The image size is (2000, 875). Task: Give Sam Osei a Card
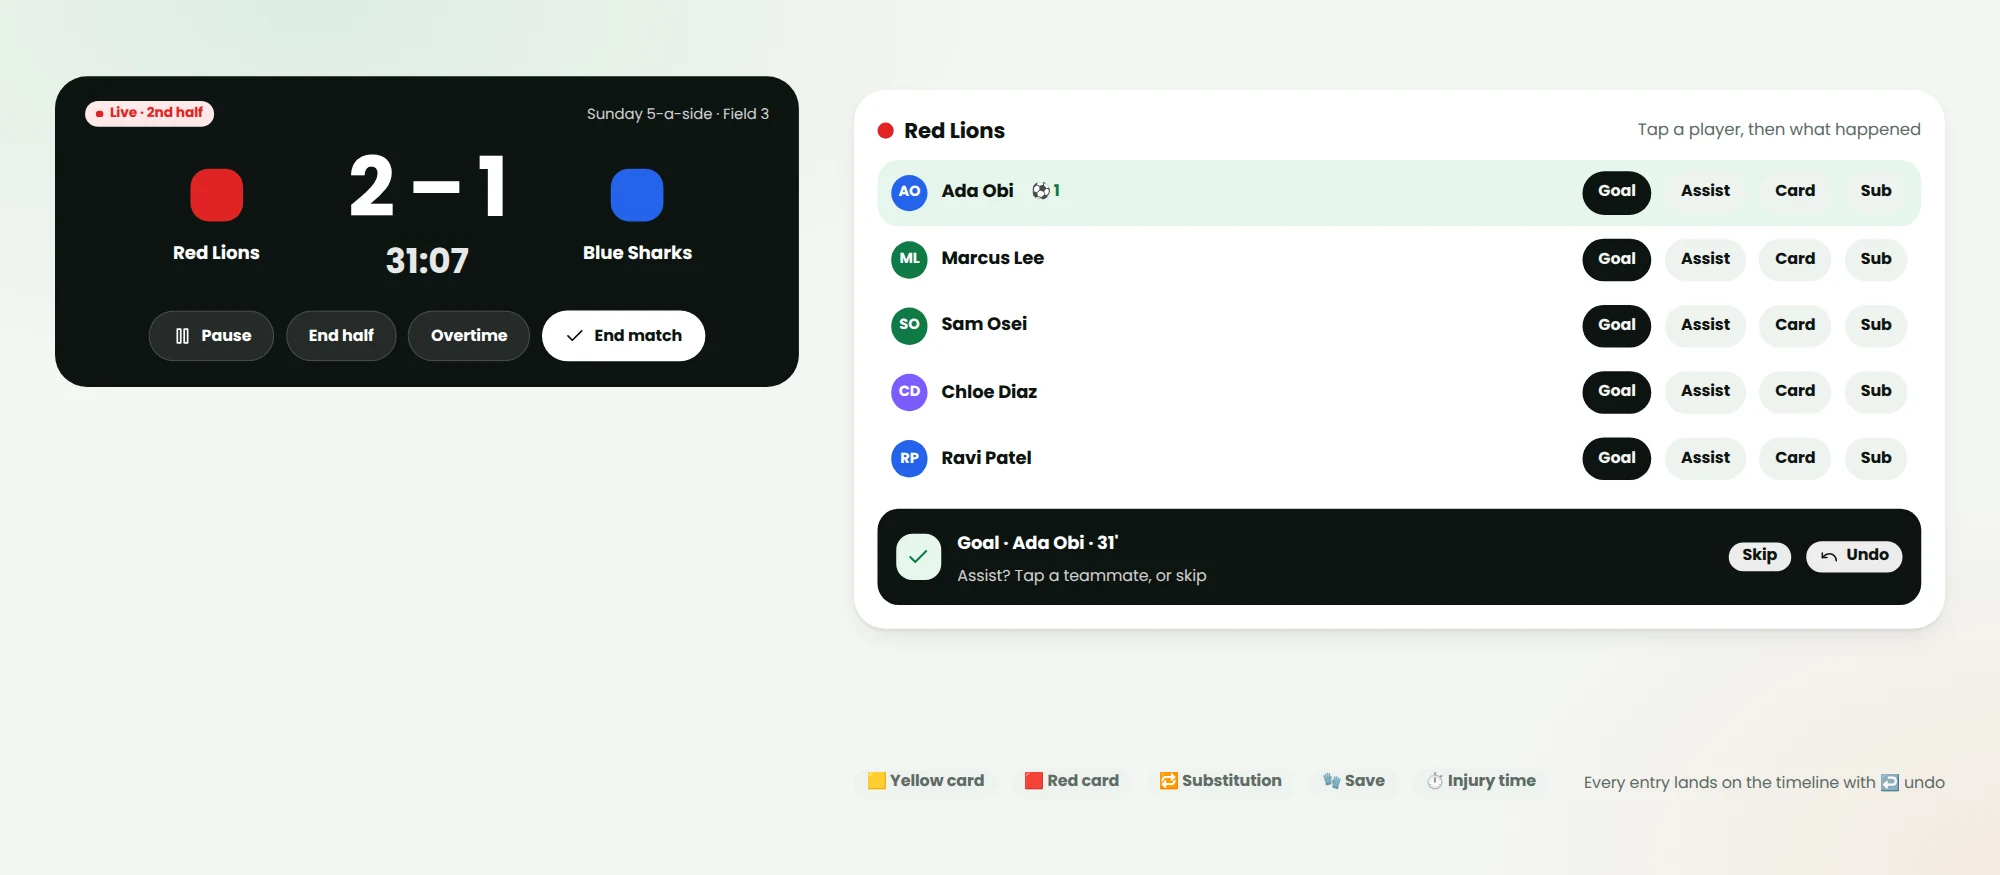(x=1795, y=326)
